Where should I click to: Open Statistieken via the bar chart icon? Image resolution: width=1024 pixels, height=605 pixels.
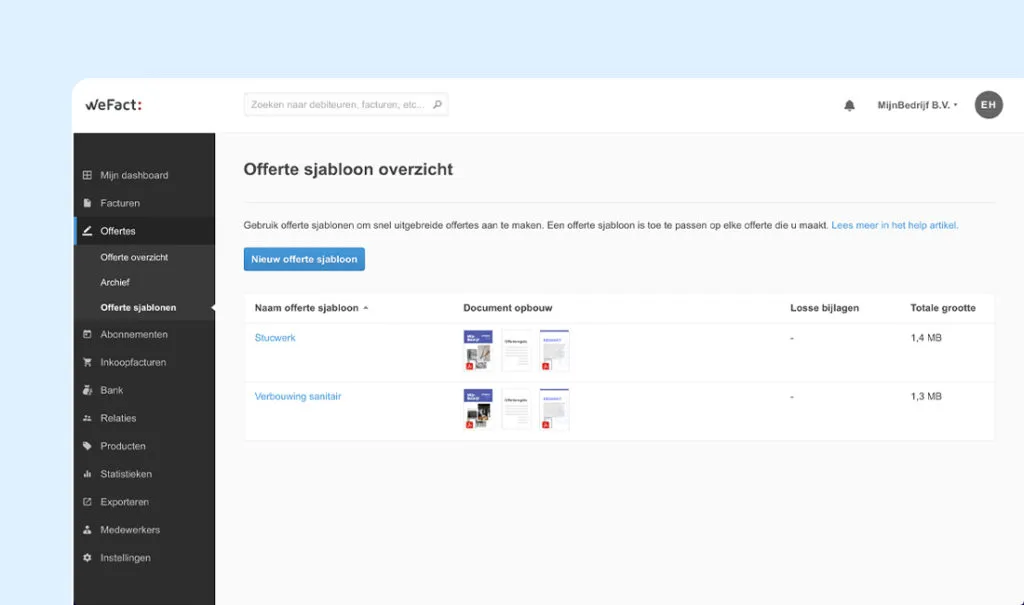click(88, 474)
